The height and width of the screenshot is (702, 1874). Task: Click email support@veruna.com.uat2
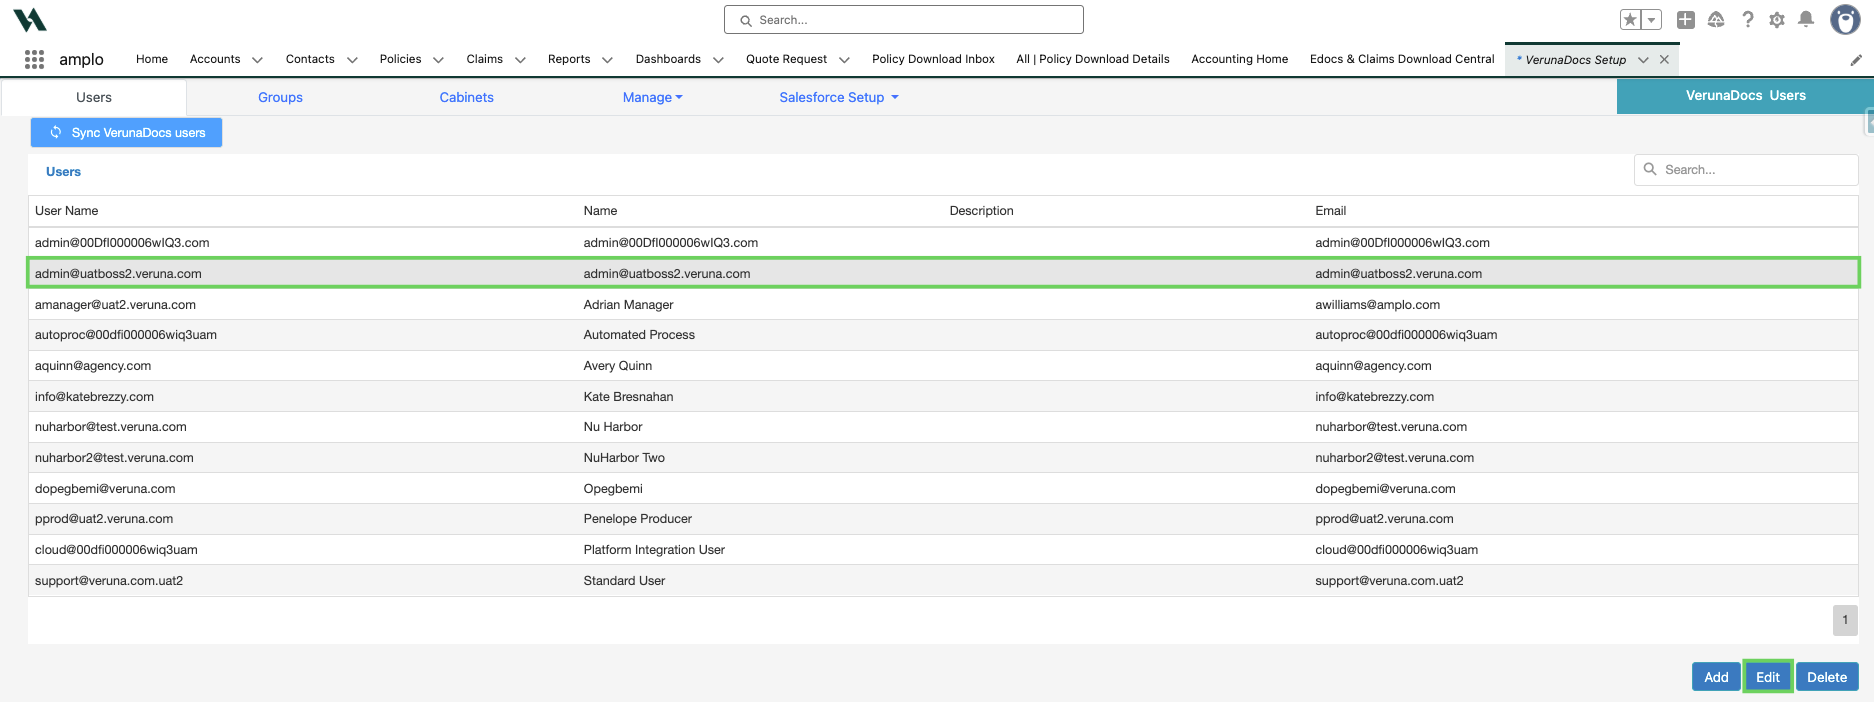(1389, 581)
